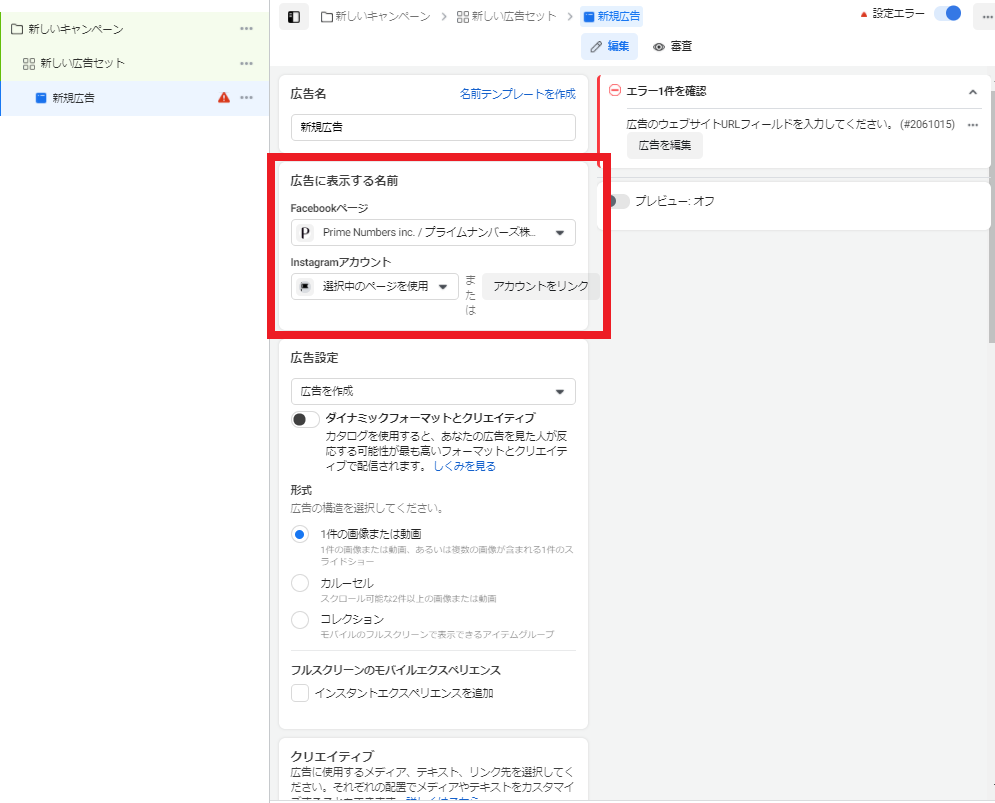Open options for 新しいキャンペーン row
Screen dimensions: 995x803
247,29
